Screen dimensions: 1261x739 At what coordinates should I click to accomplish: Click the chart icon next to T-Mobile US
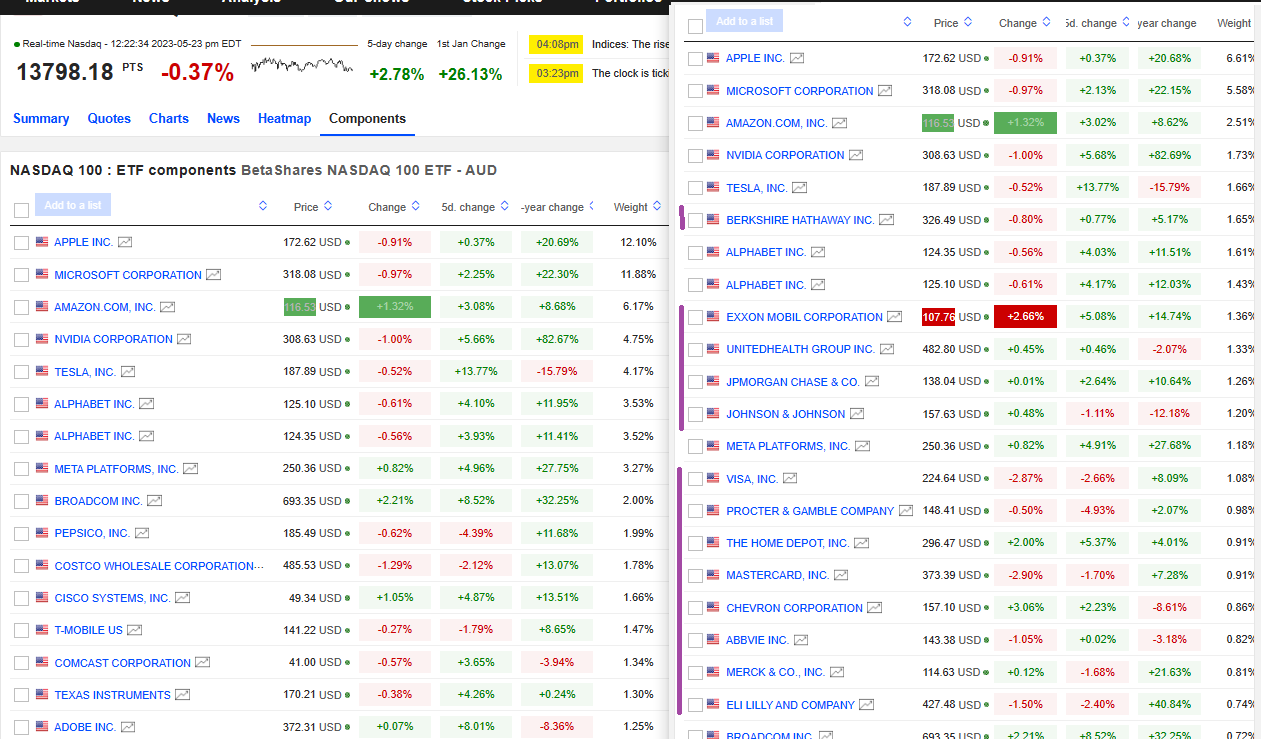[135, 630]
